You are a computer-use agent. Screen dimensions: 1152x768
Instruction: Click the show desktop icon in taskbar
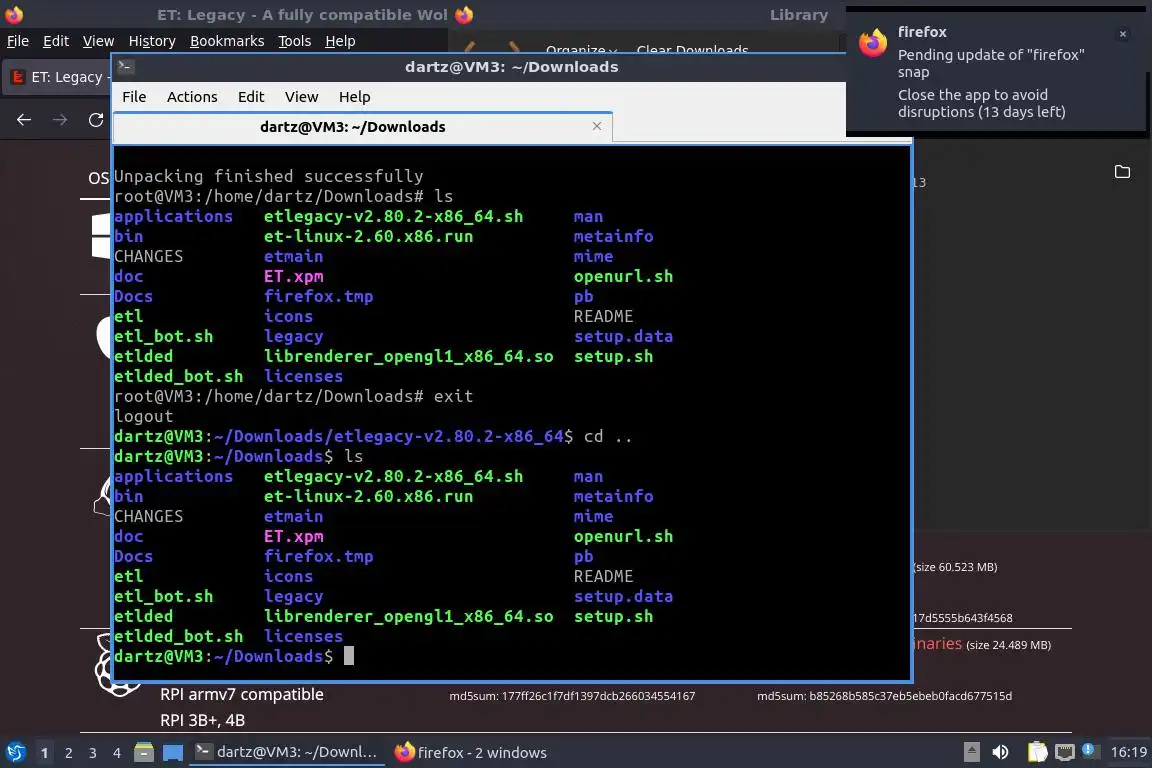(x=173, y=752)
